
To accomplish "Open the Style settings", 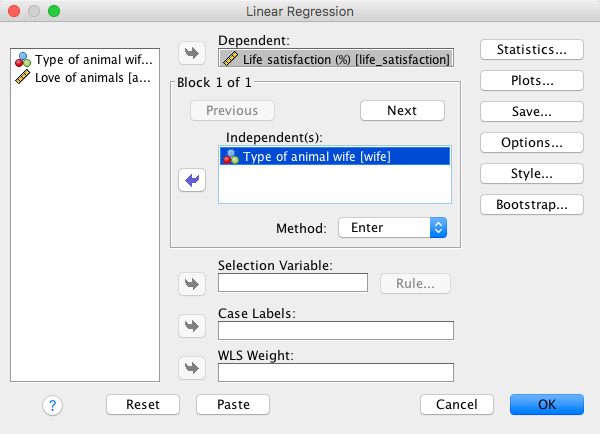I will click(x=532, y=173).
